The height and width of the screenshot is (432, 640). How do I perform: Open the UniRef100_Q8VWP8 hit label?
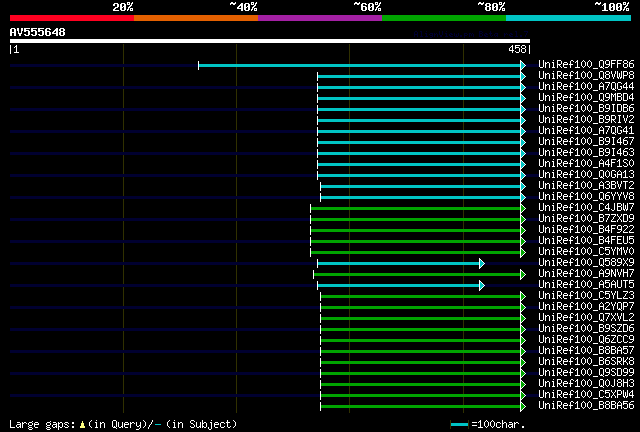click(586, 76)
